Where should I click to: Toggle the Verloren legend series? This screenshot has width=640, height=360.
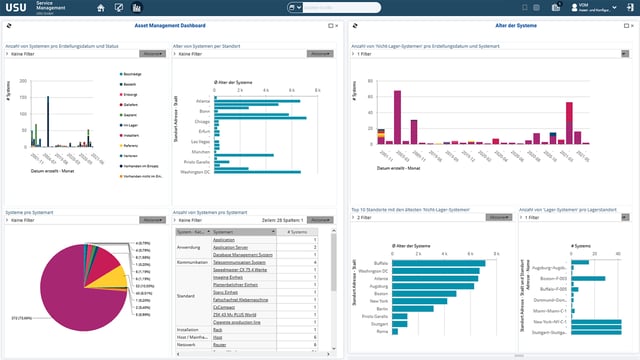[129, 156]
